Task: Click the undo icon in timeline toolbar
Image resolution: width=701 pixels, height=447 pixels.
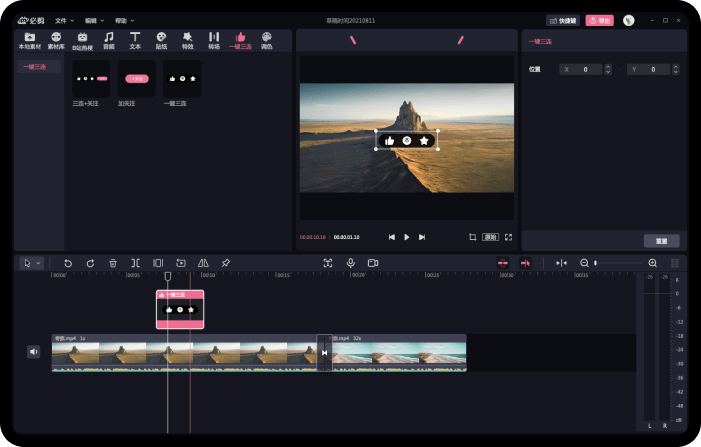Action: (x=68, y=263)
